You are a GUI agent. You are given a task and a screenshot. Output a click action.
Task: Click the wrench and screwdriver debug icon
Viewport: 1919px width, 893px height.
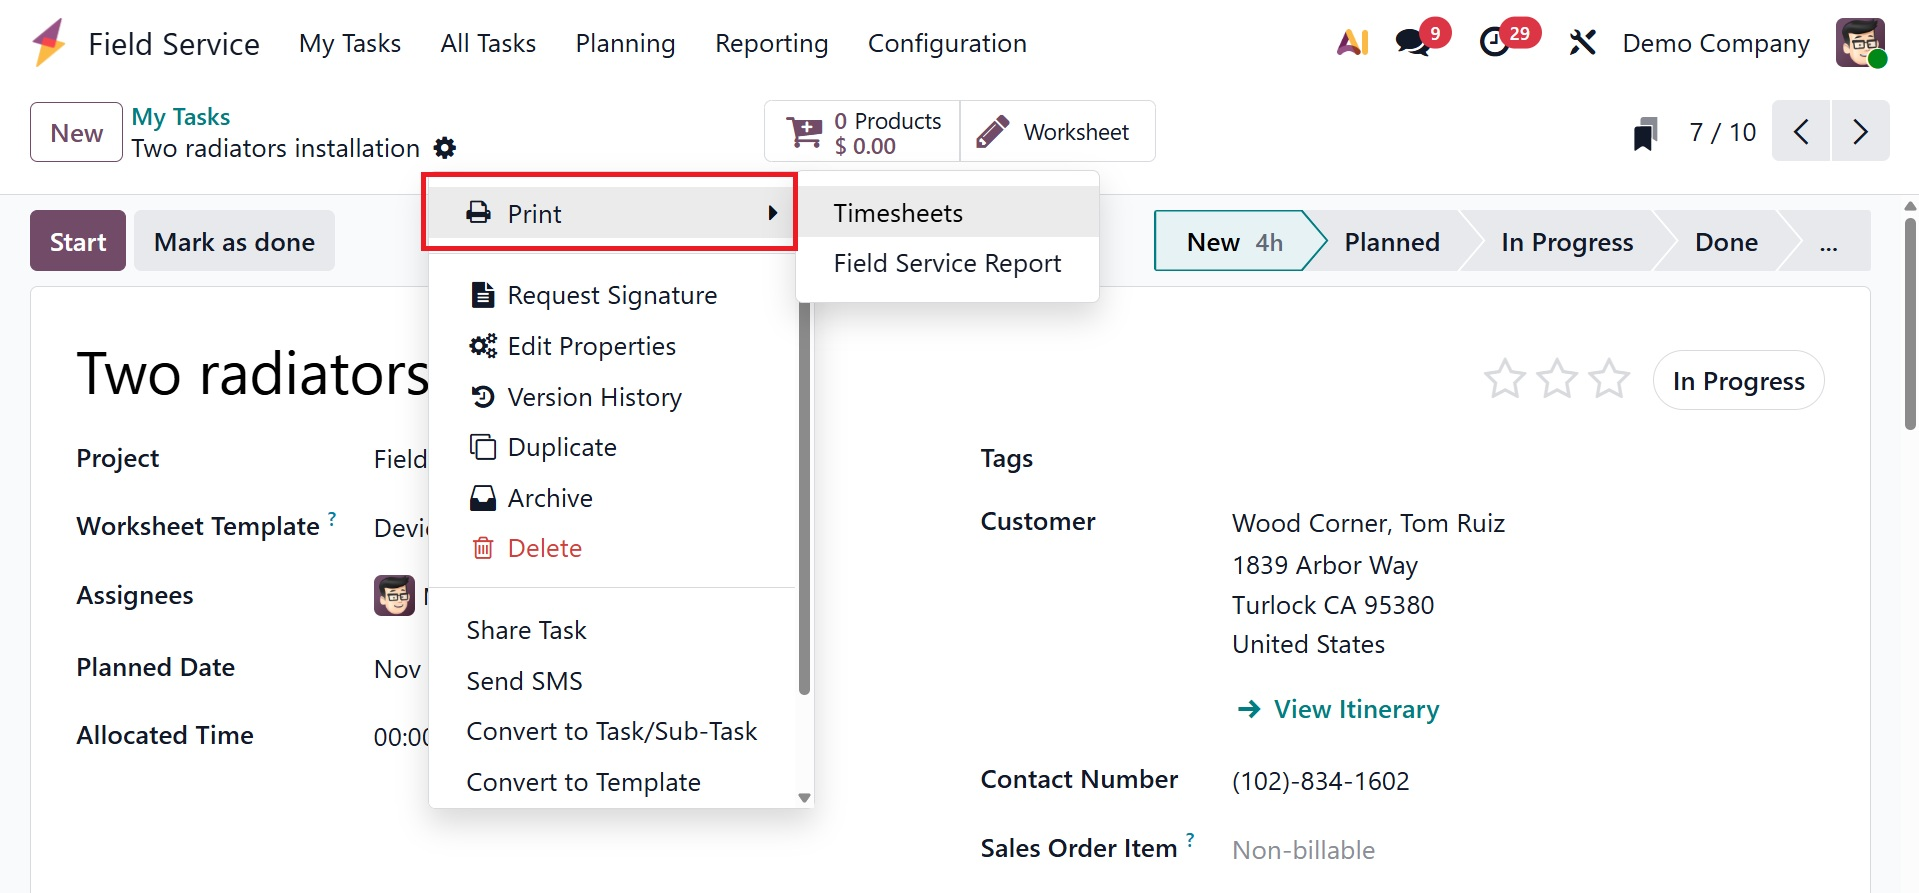[x=1582, y=43]
